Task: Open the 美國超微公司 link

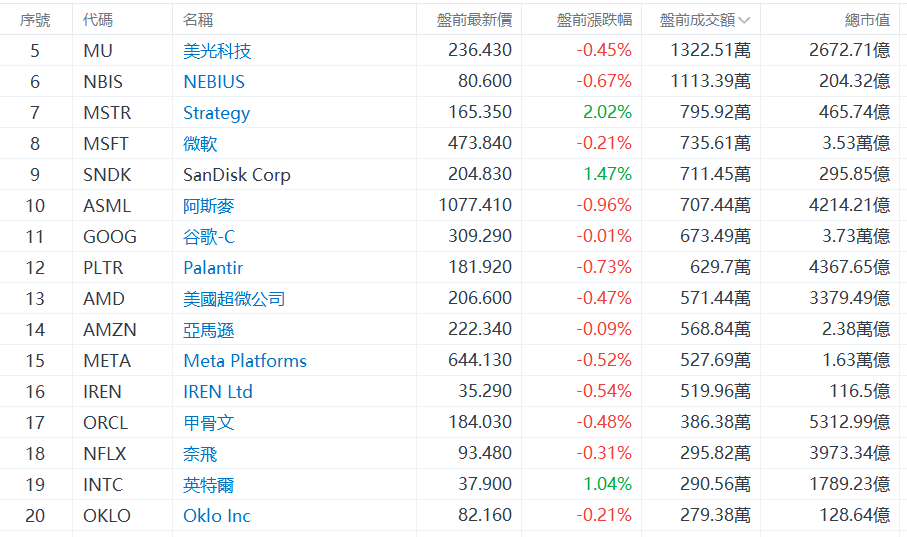Action: (x=234, y=299)
